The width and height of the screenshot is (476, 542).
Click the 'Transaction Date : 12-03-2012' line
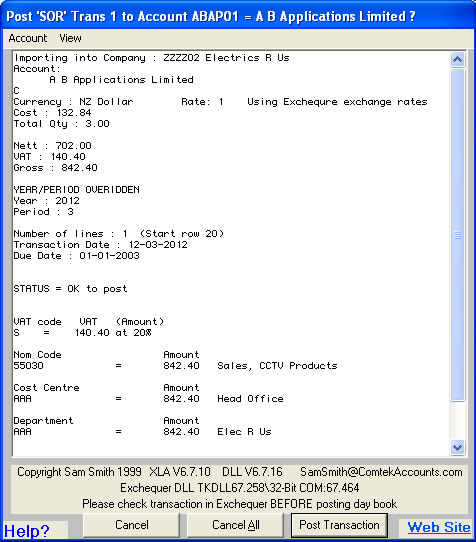coord(100,245)
